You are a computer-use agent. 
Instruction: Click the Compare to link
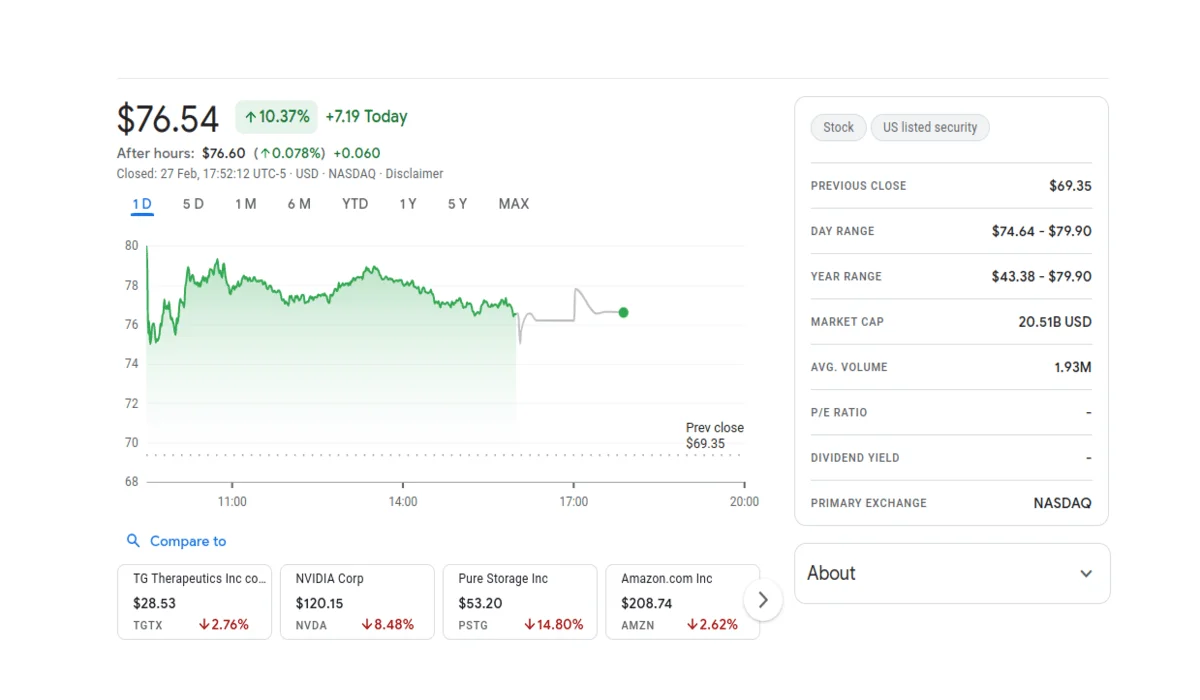pyautogui.click(x=188, y=541)
